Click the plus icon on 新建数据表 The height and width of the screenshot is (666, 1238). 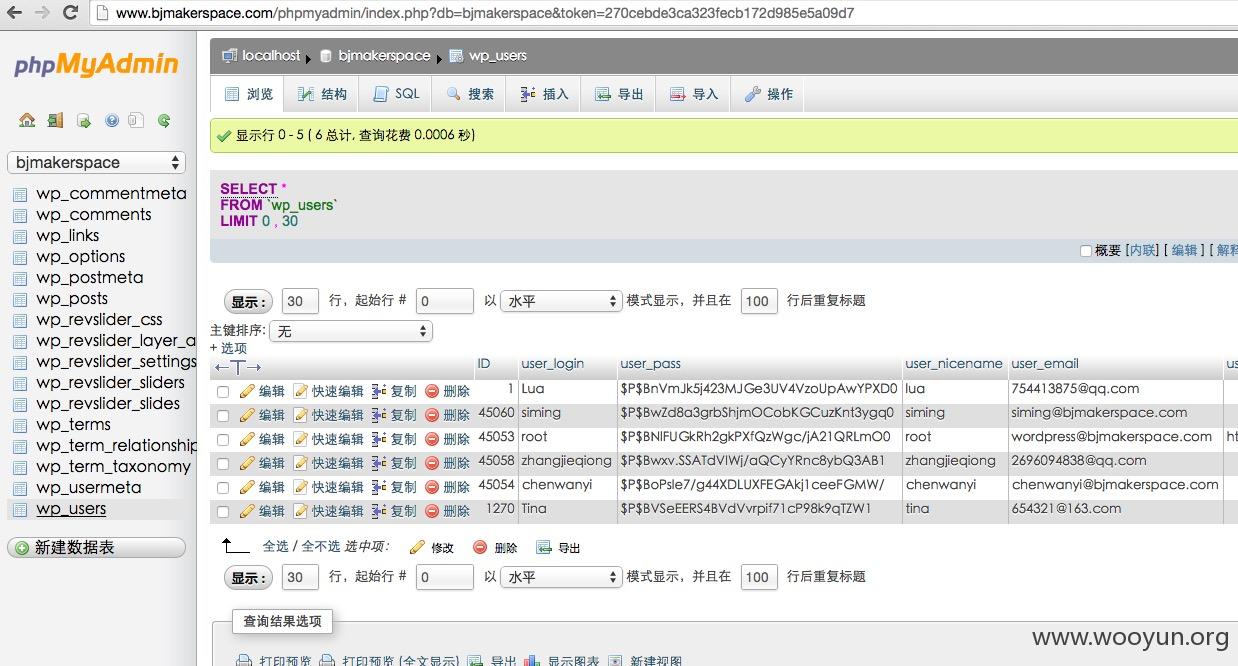tap(22, 548)
